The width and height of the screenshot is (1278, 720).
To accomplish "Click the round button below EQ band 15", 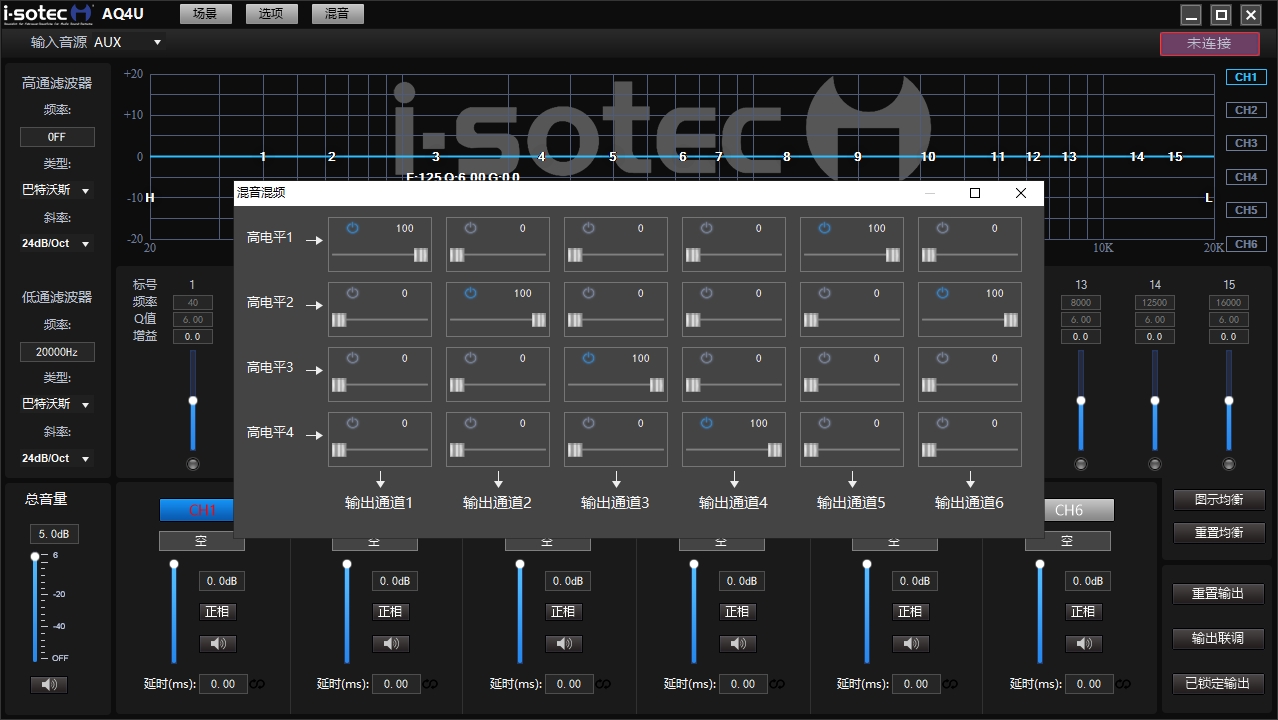I will coord(1229,464).
